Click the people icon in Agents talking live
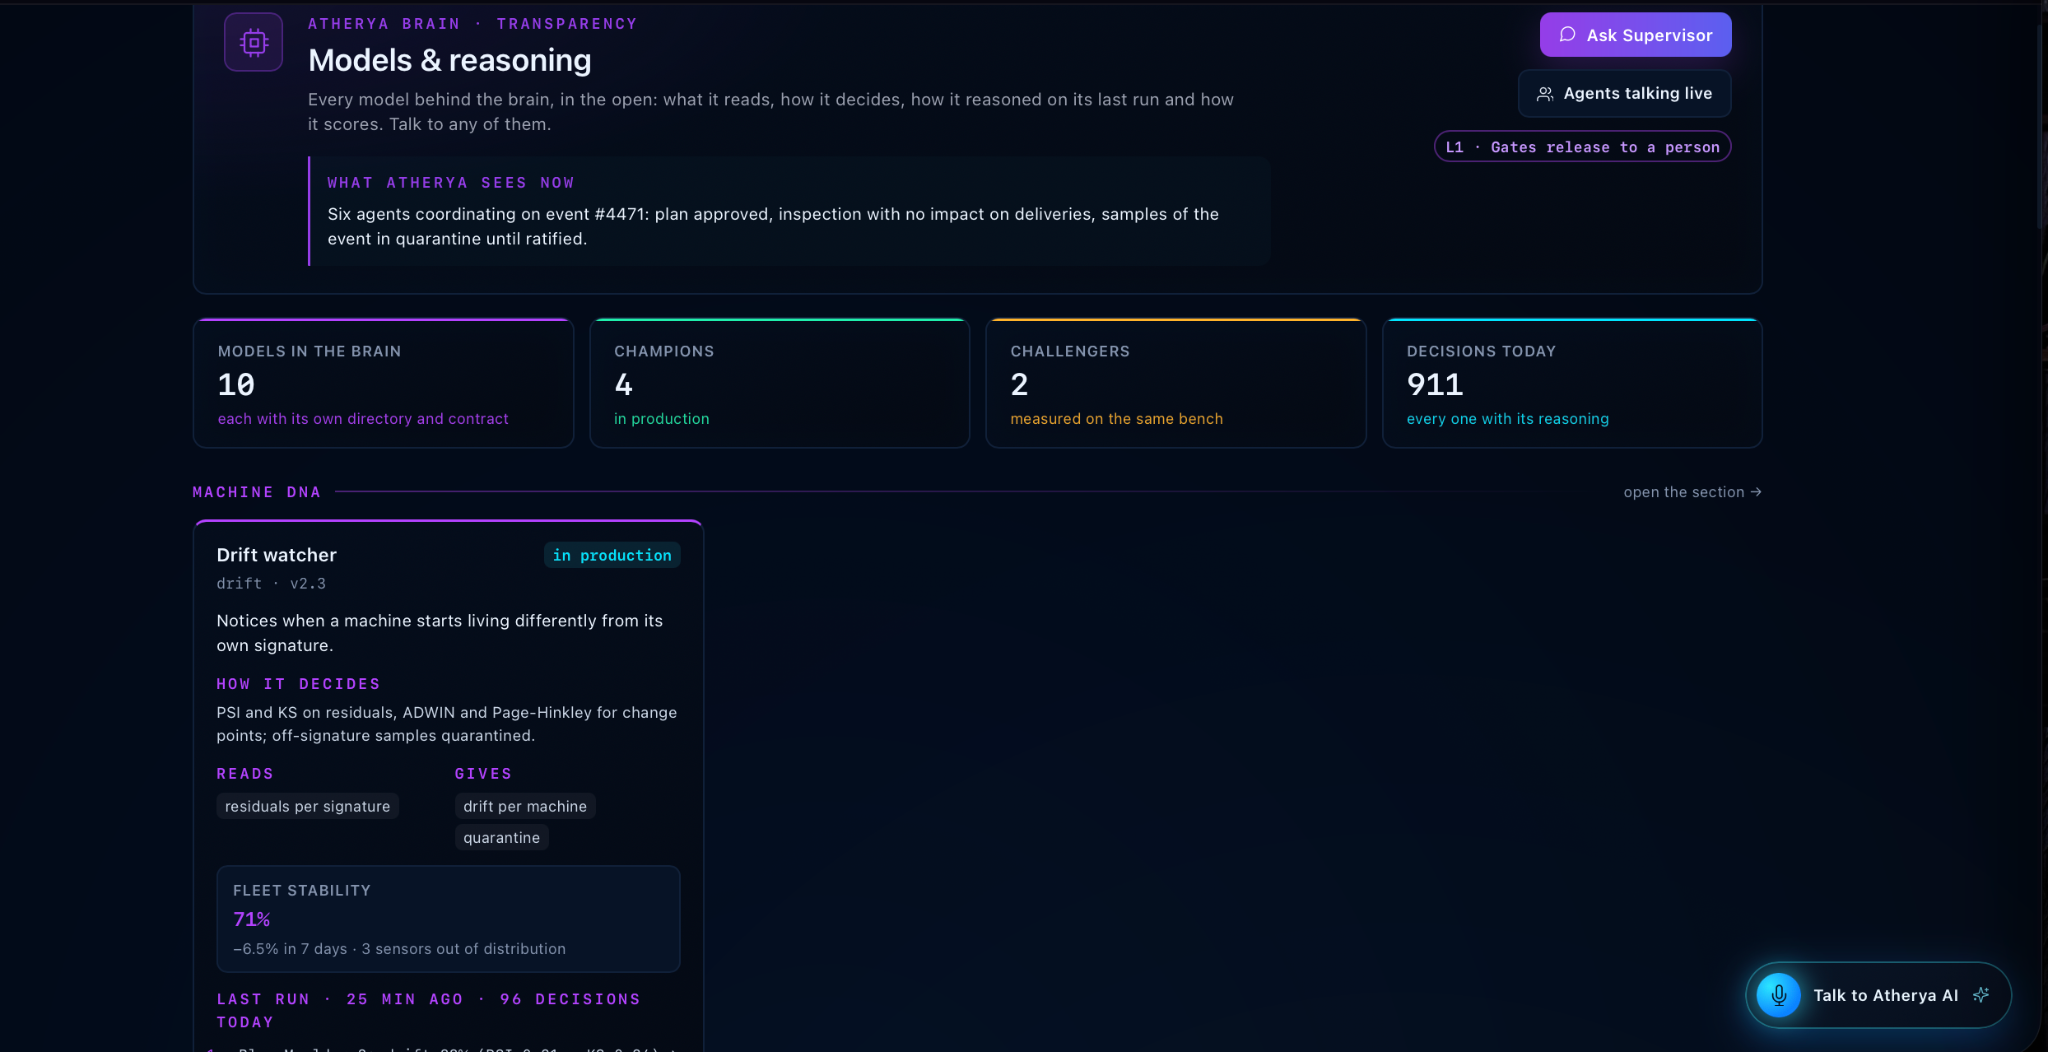The height and width of the screenshot is (1052, 2048). tap(1545, 94)
